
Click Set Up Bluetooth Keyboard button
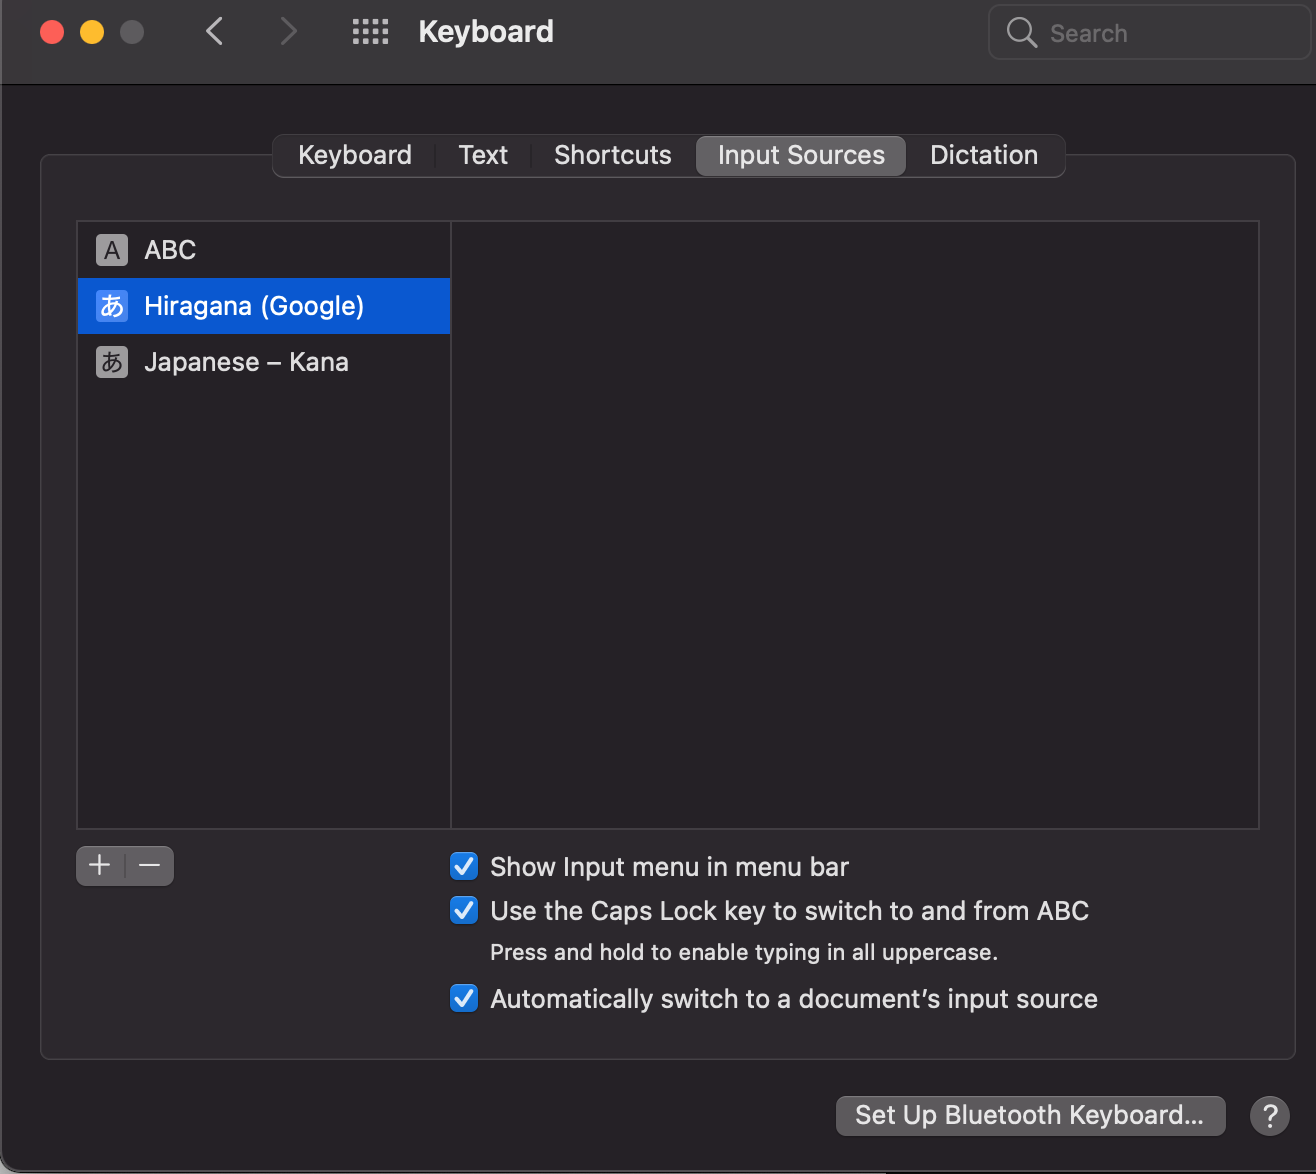coord(1030,1115)
